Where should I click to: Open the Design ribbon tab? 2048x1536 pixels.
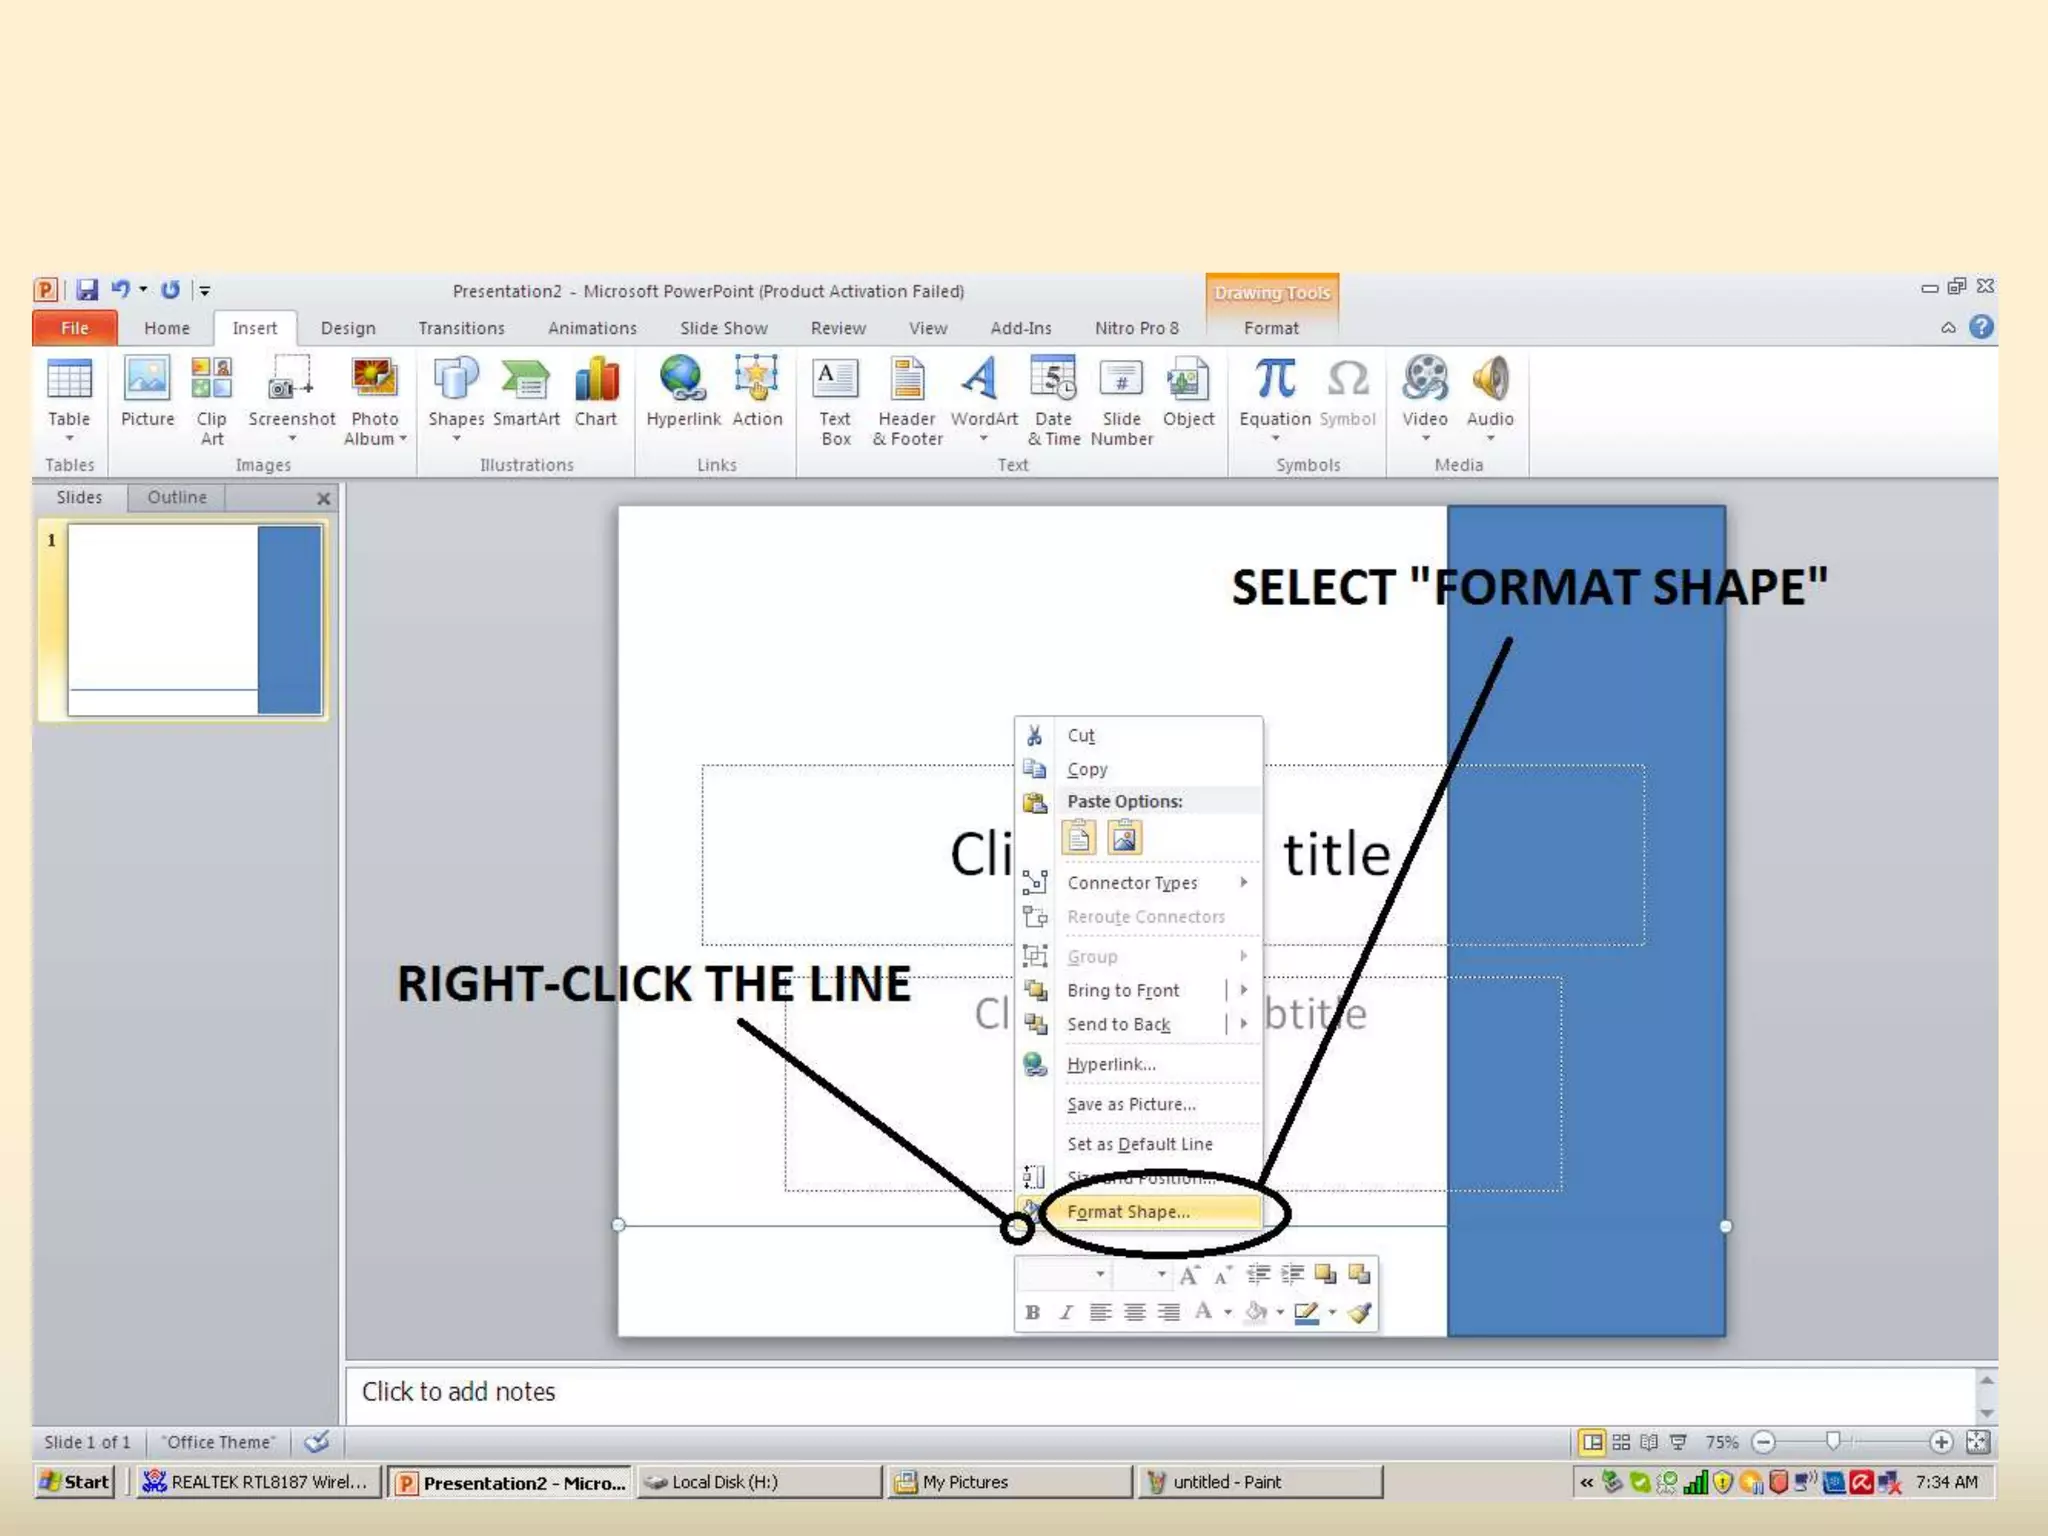348,328
